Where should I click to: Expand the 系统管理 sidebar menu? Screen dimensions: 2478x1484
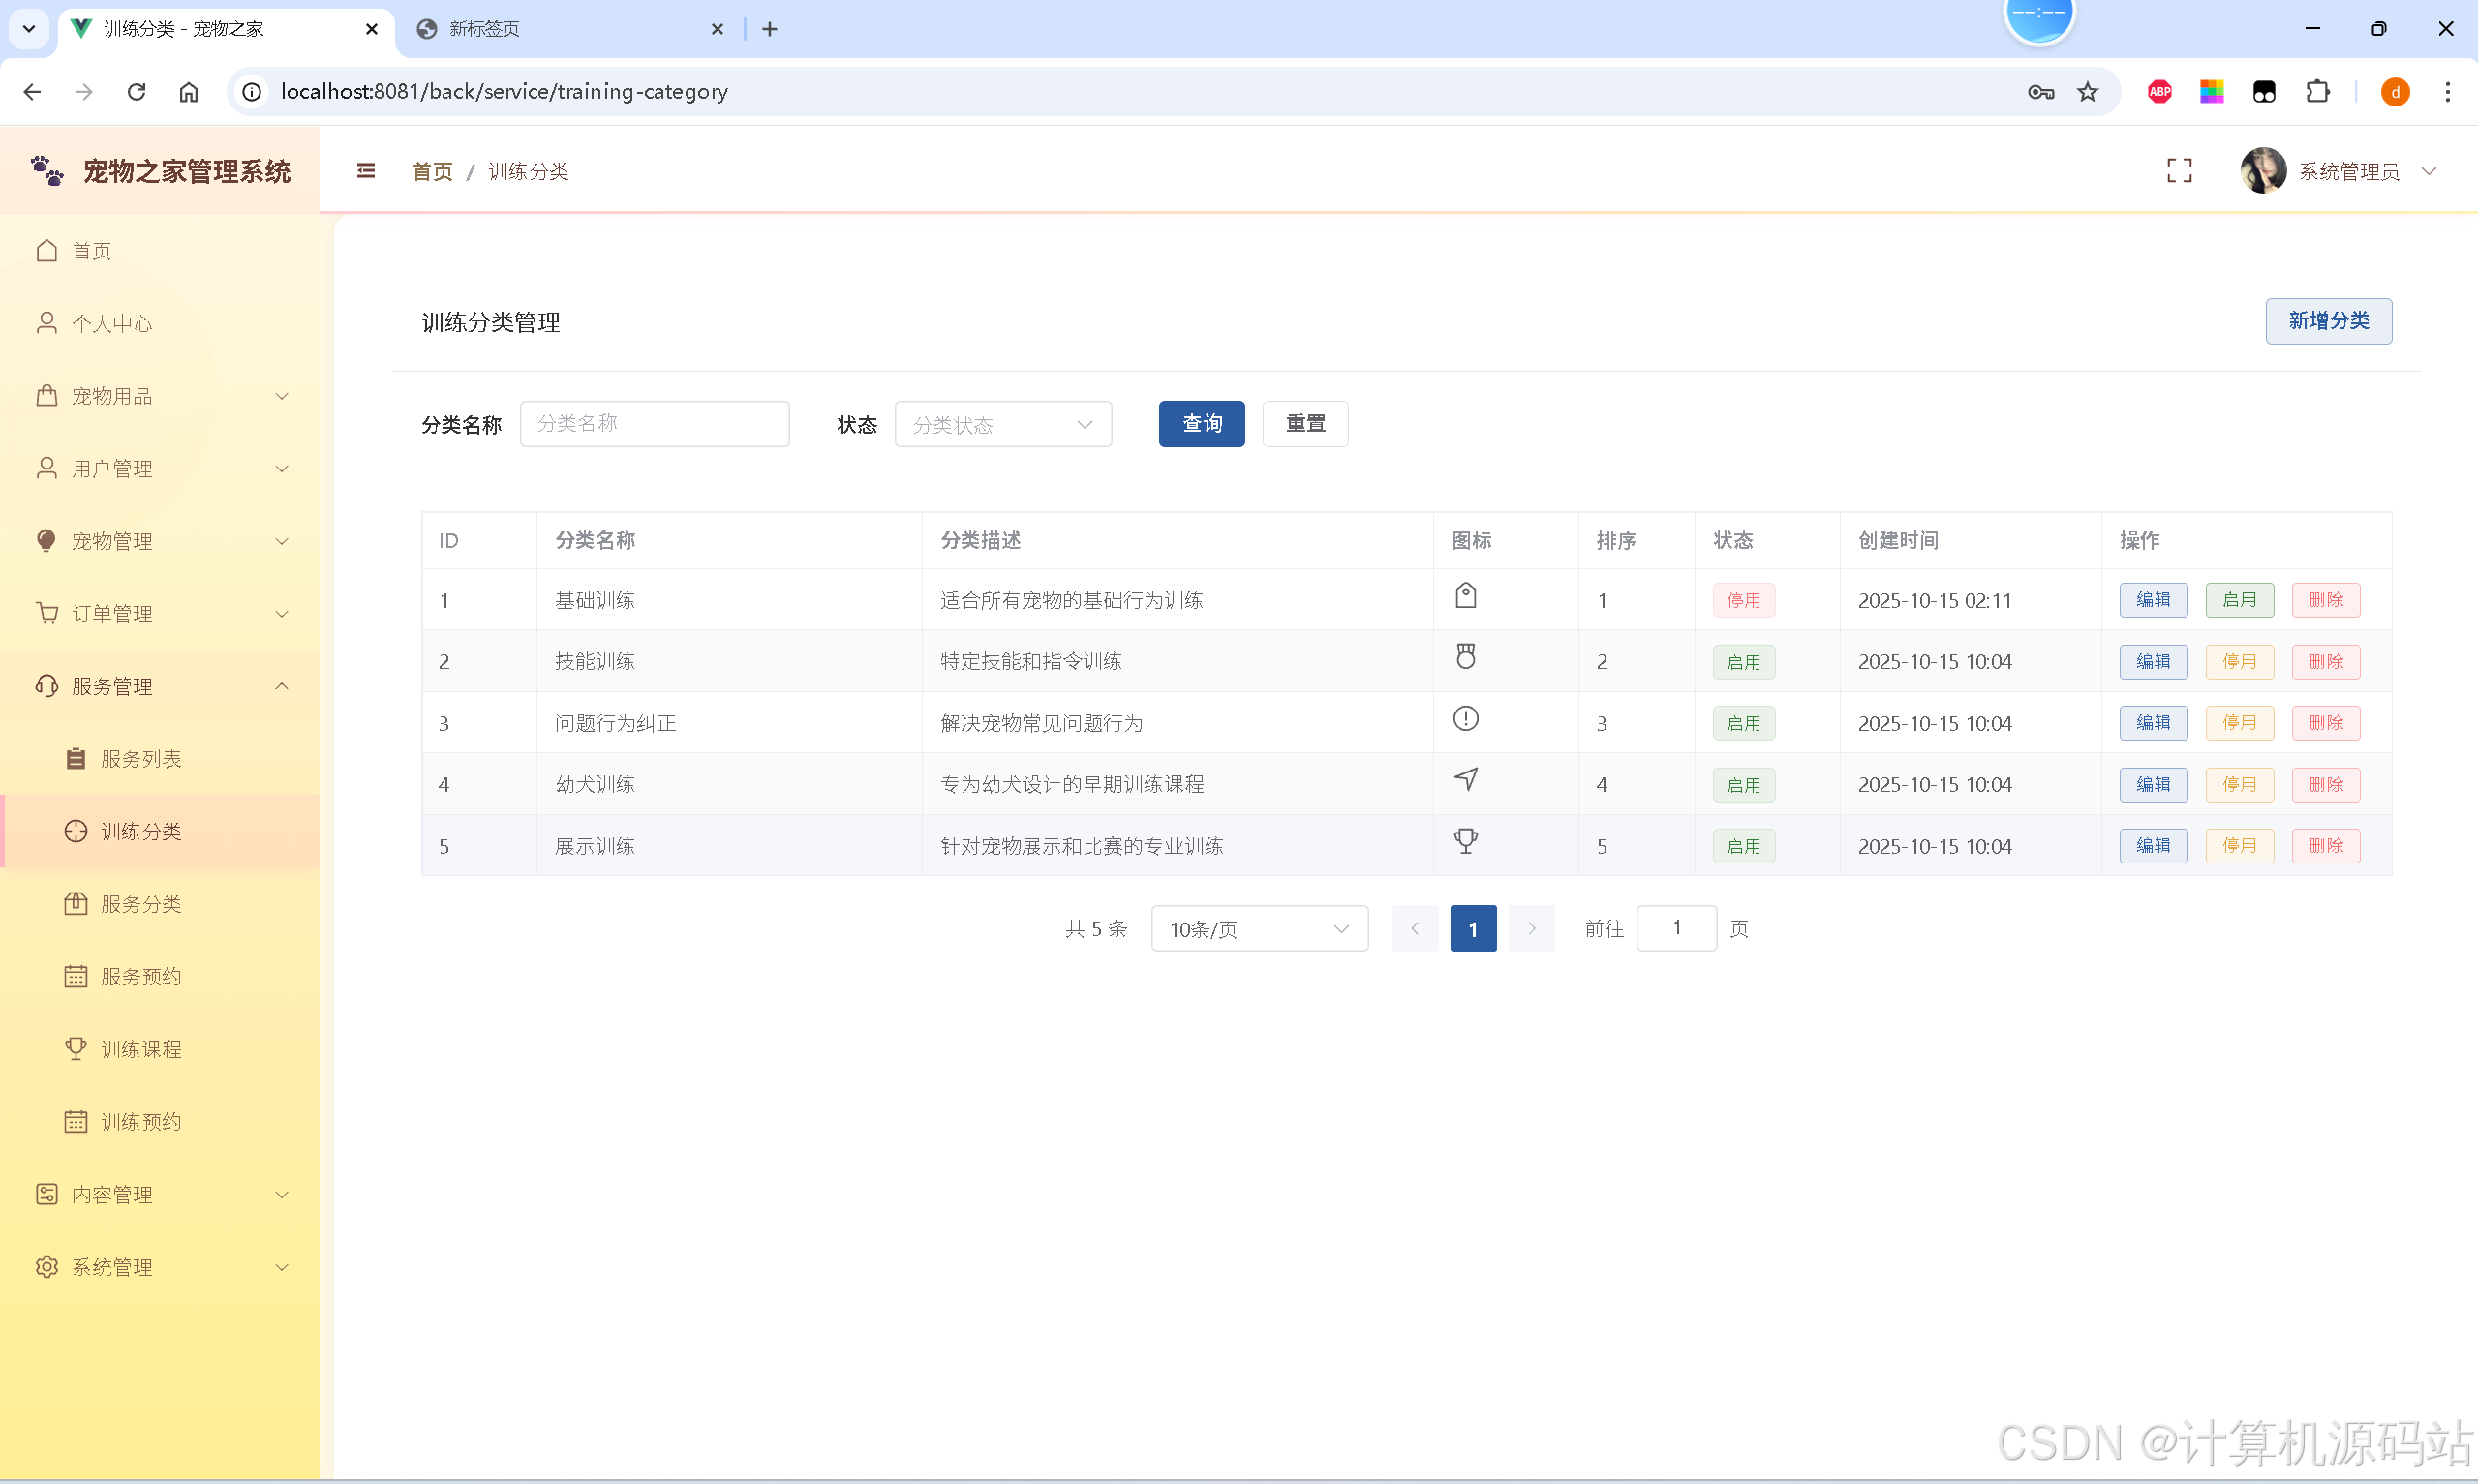point(160,1267)
